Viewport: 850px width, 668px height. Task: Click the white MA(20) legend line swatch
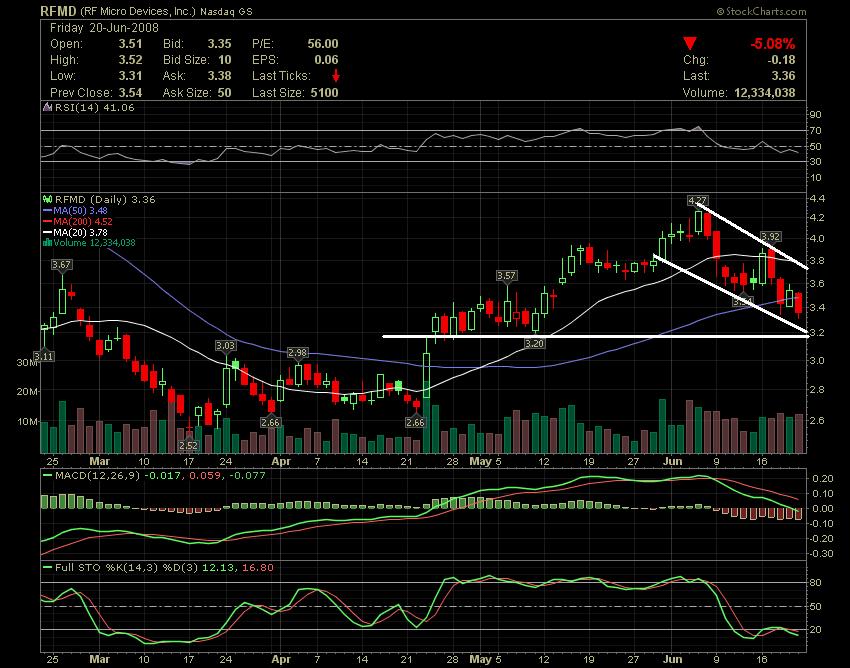[x=48, y=232]
